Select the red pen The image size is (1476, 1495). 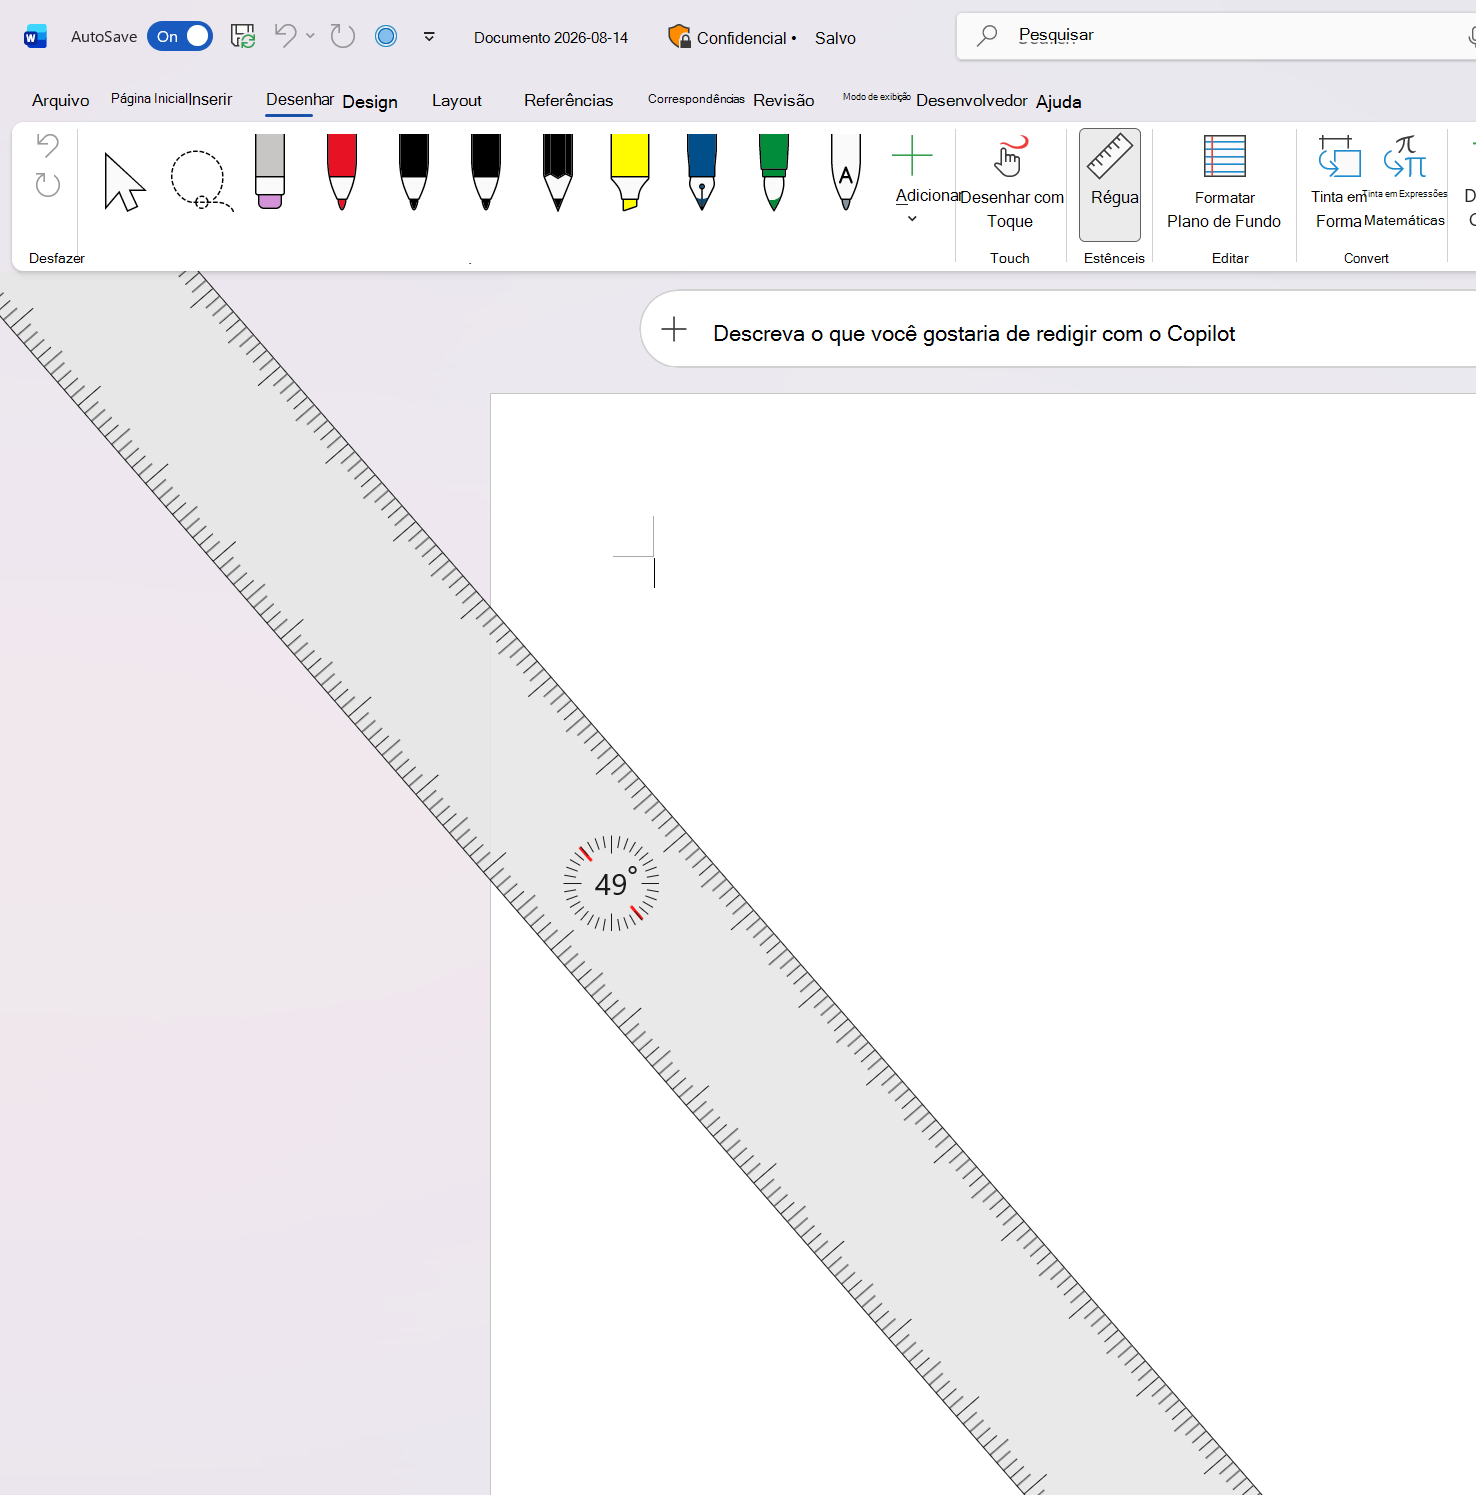[x=342, y=172]
